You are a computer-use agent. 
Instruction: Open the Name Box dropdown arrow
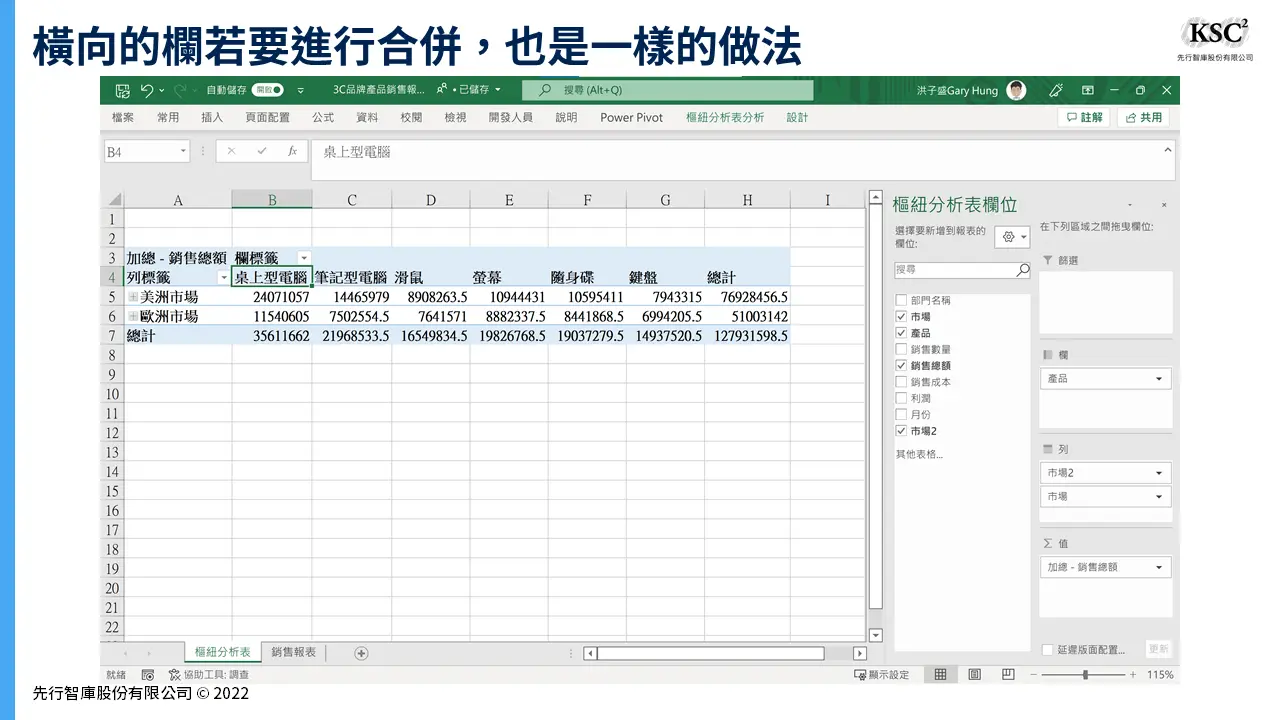(183, 152)
